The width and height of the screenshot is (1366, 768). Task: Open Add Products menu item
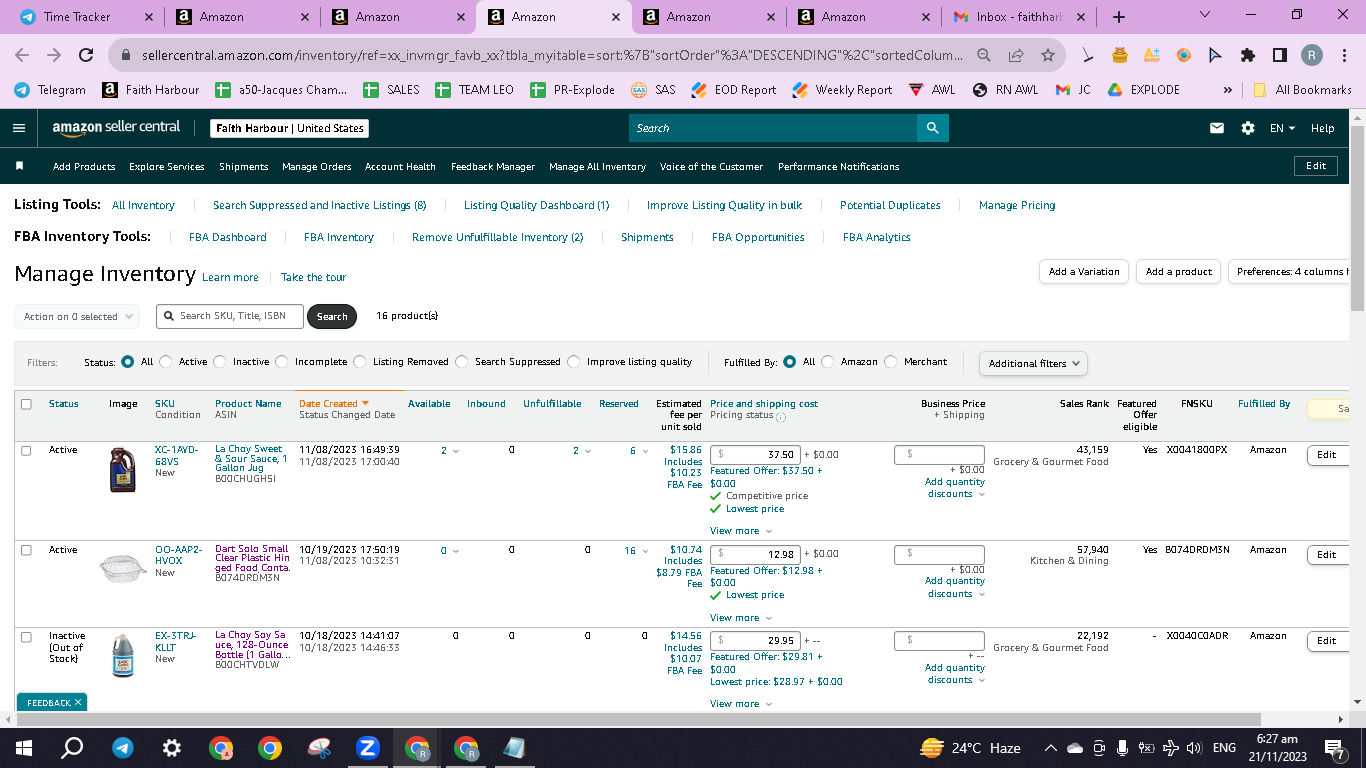click(84, 166)
